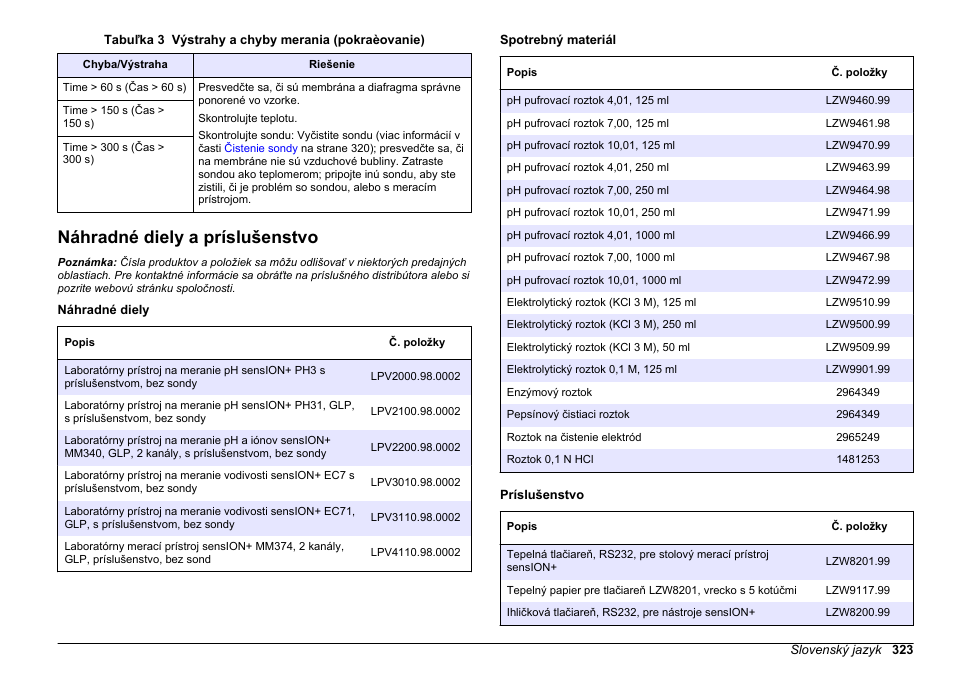This screenshot has width=954, height=673.
Task: Click 'Tepelný papier pre tlačiareň LZW8201' description
Action: coord(652,590)
